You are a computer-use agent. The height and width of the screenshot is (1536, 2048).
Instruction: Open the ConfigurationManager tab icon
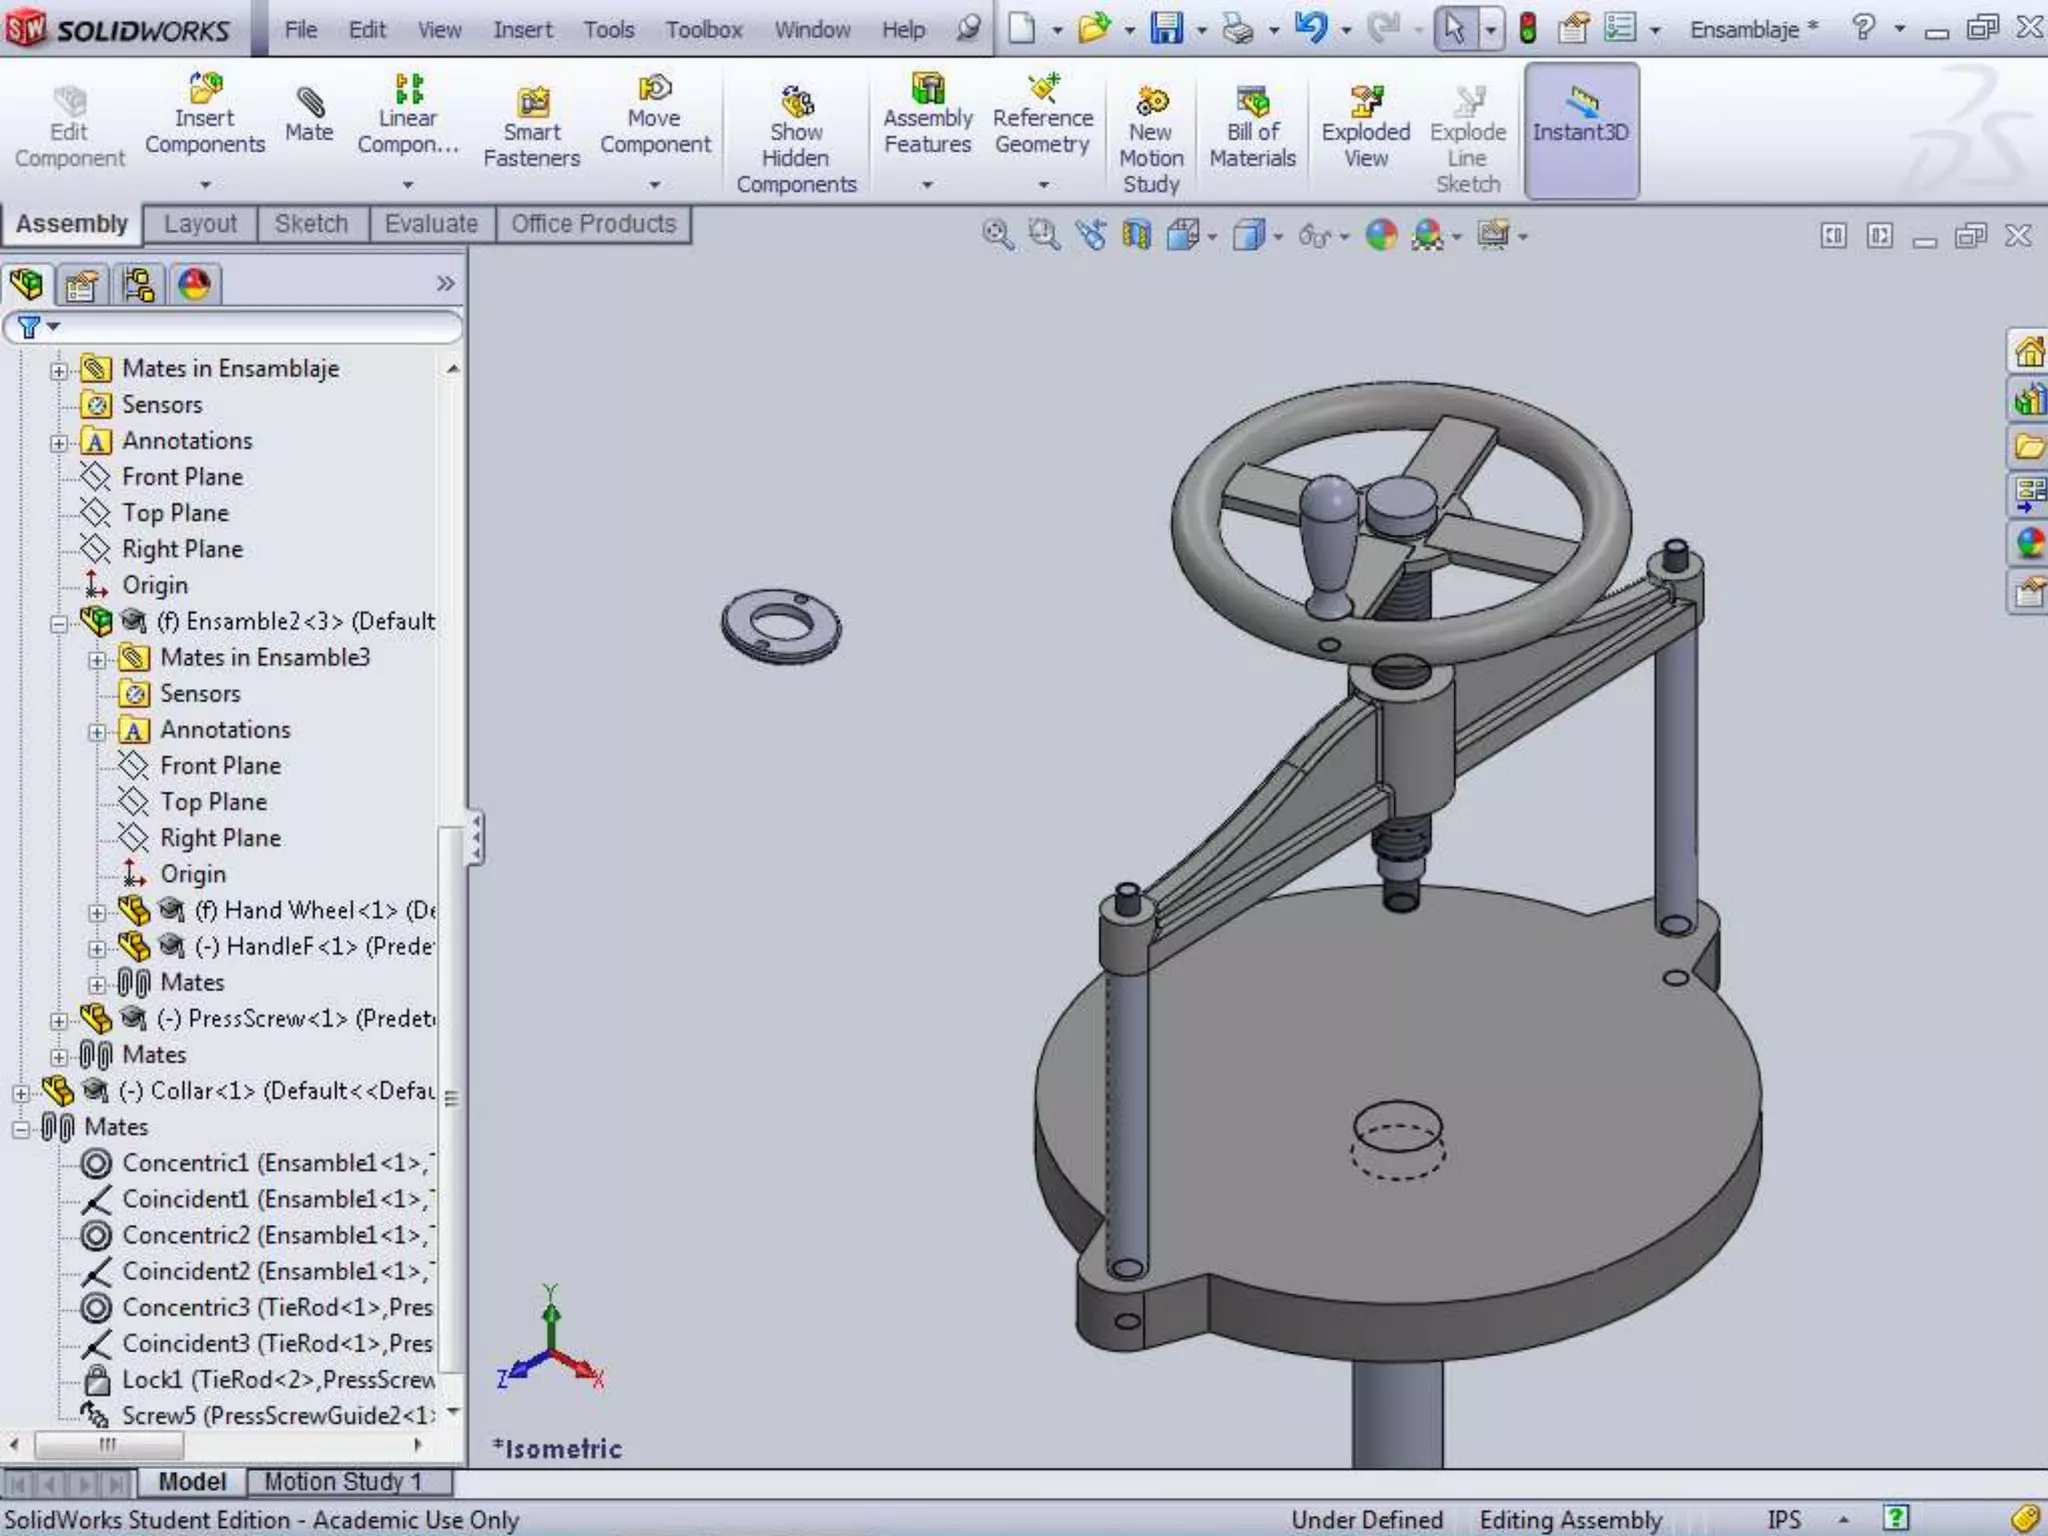coord(138,285)
